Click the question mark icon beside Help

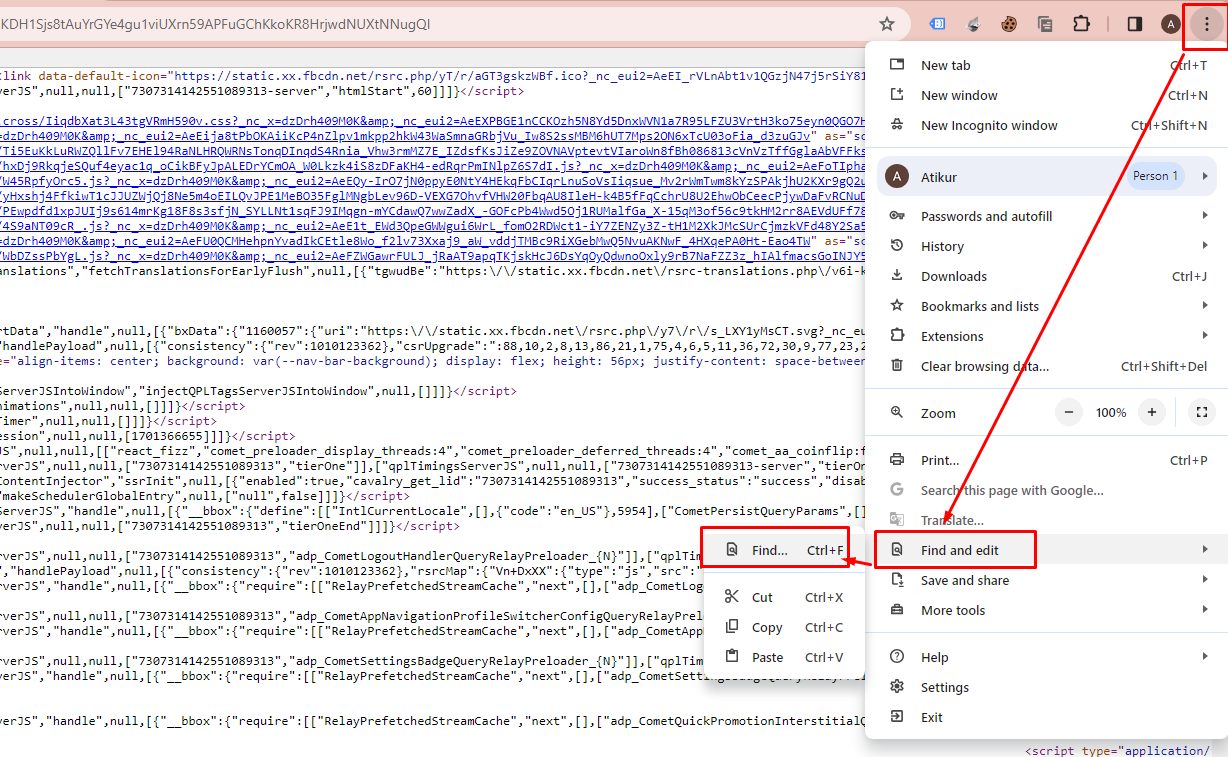tap(897, 657)
